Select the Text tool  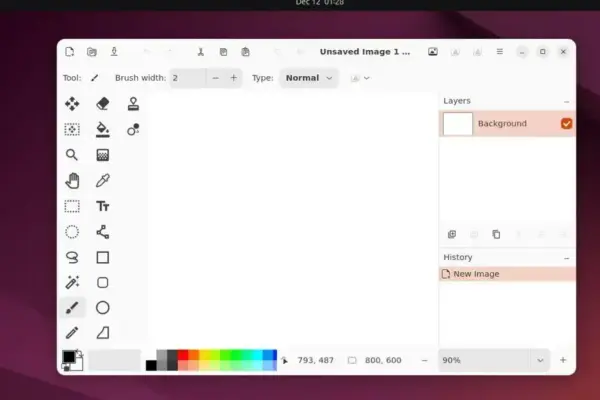(103, 206)
